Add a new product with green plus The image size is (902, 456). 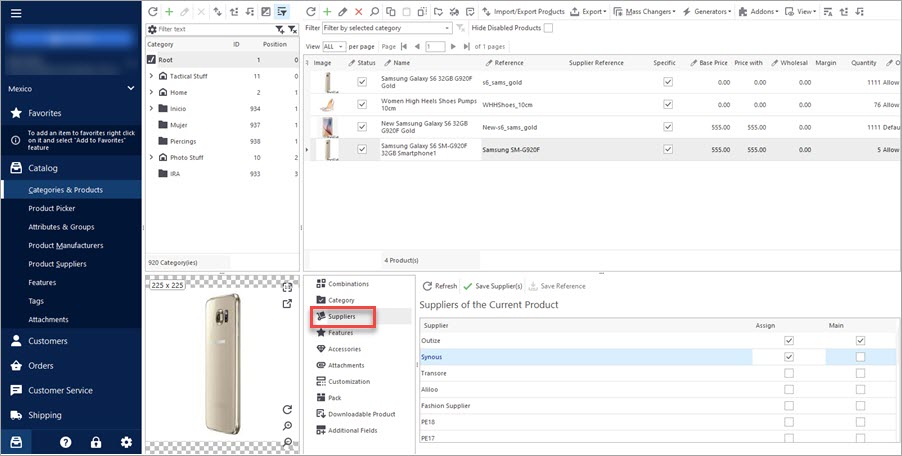327,12
